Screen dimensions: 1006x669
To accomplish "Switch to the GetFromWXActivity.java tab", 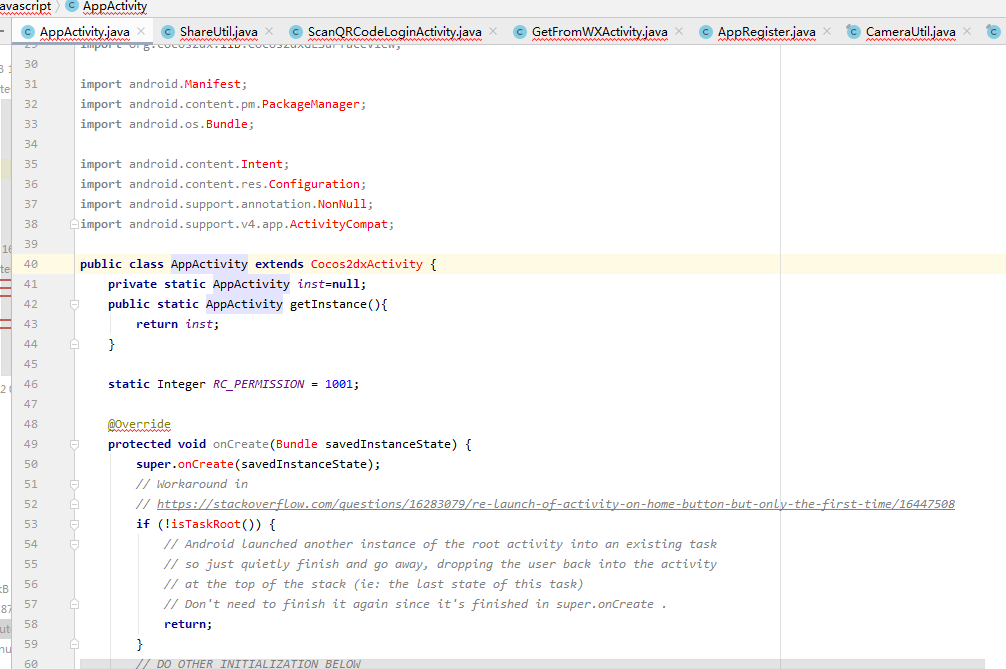I will [599, 31].
